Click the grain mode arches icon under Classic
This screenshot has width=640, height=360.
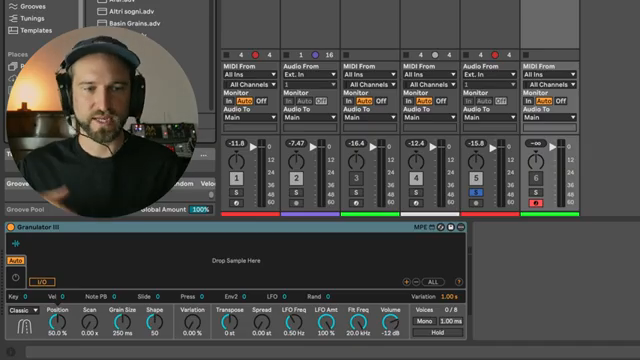pos(24,327)
